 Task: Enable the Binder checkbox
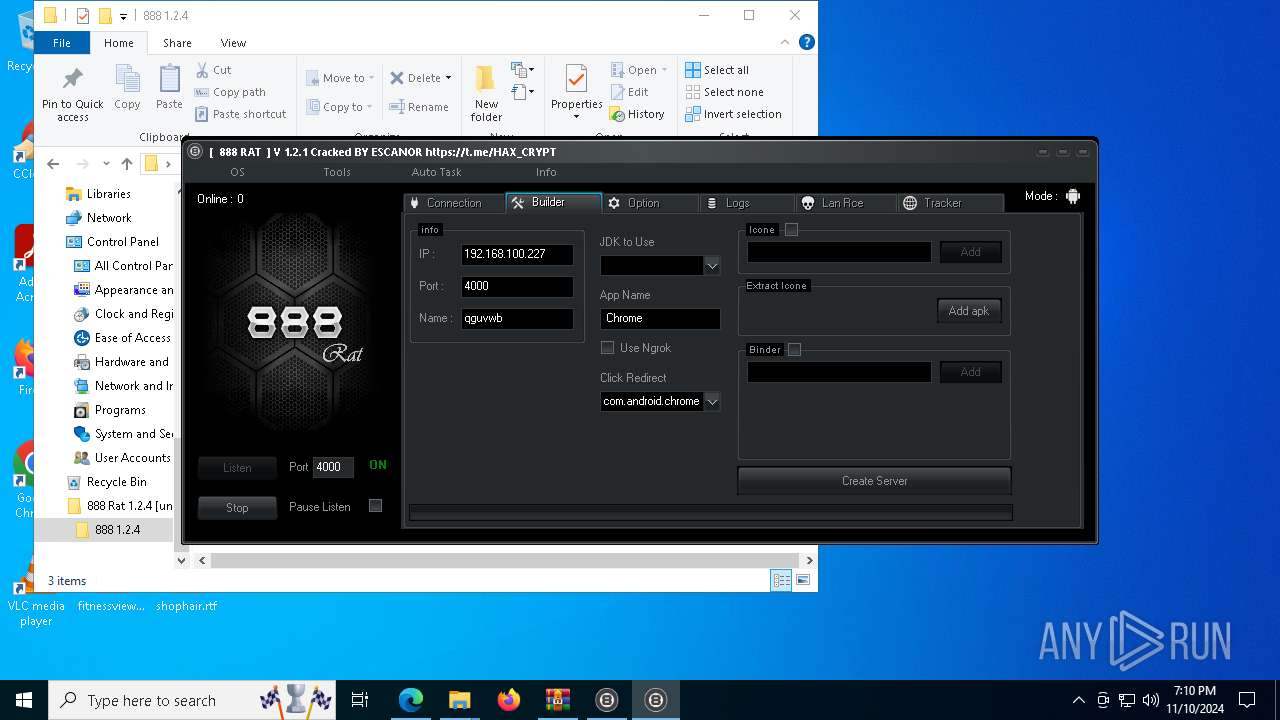pyautogui.click(x=794, y=350)
